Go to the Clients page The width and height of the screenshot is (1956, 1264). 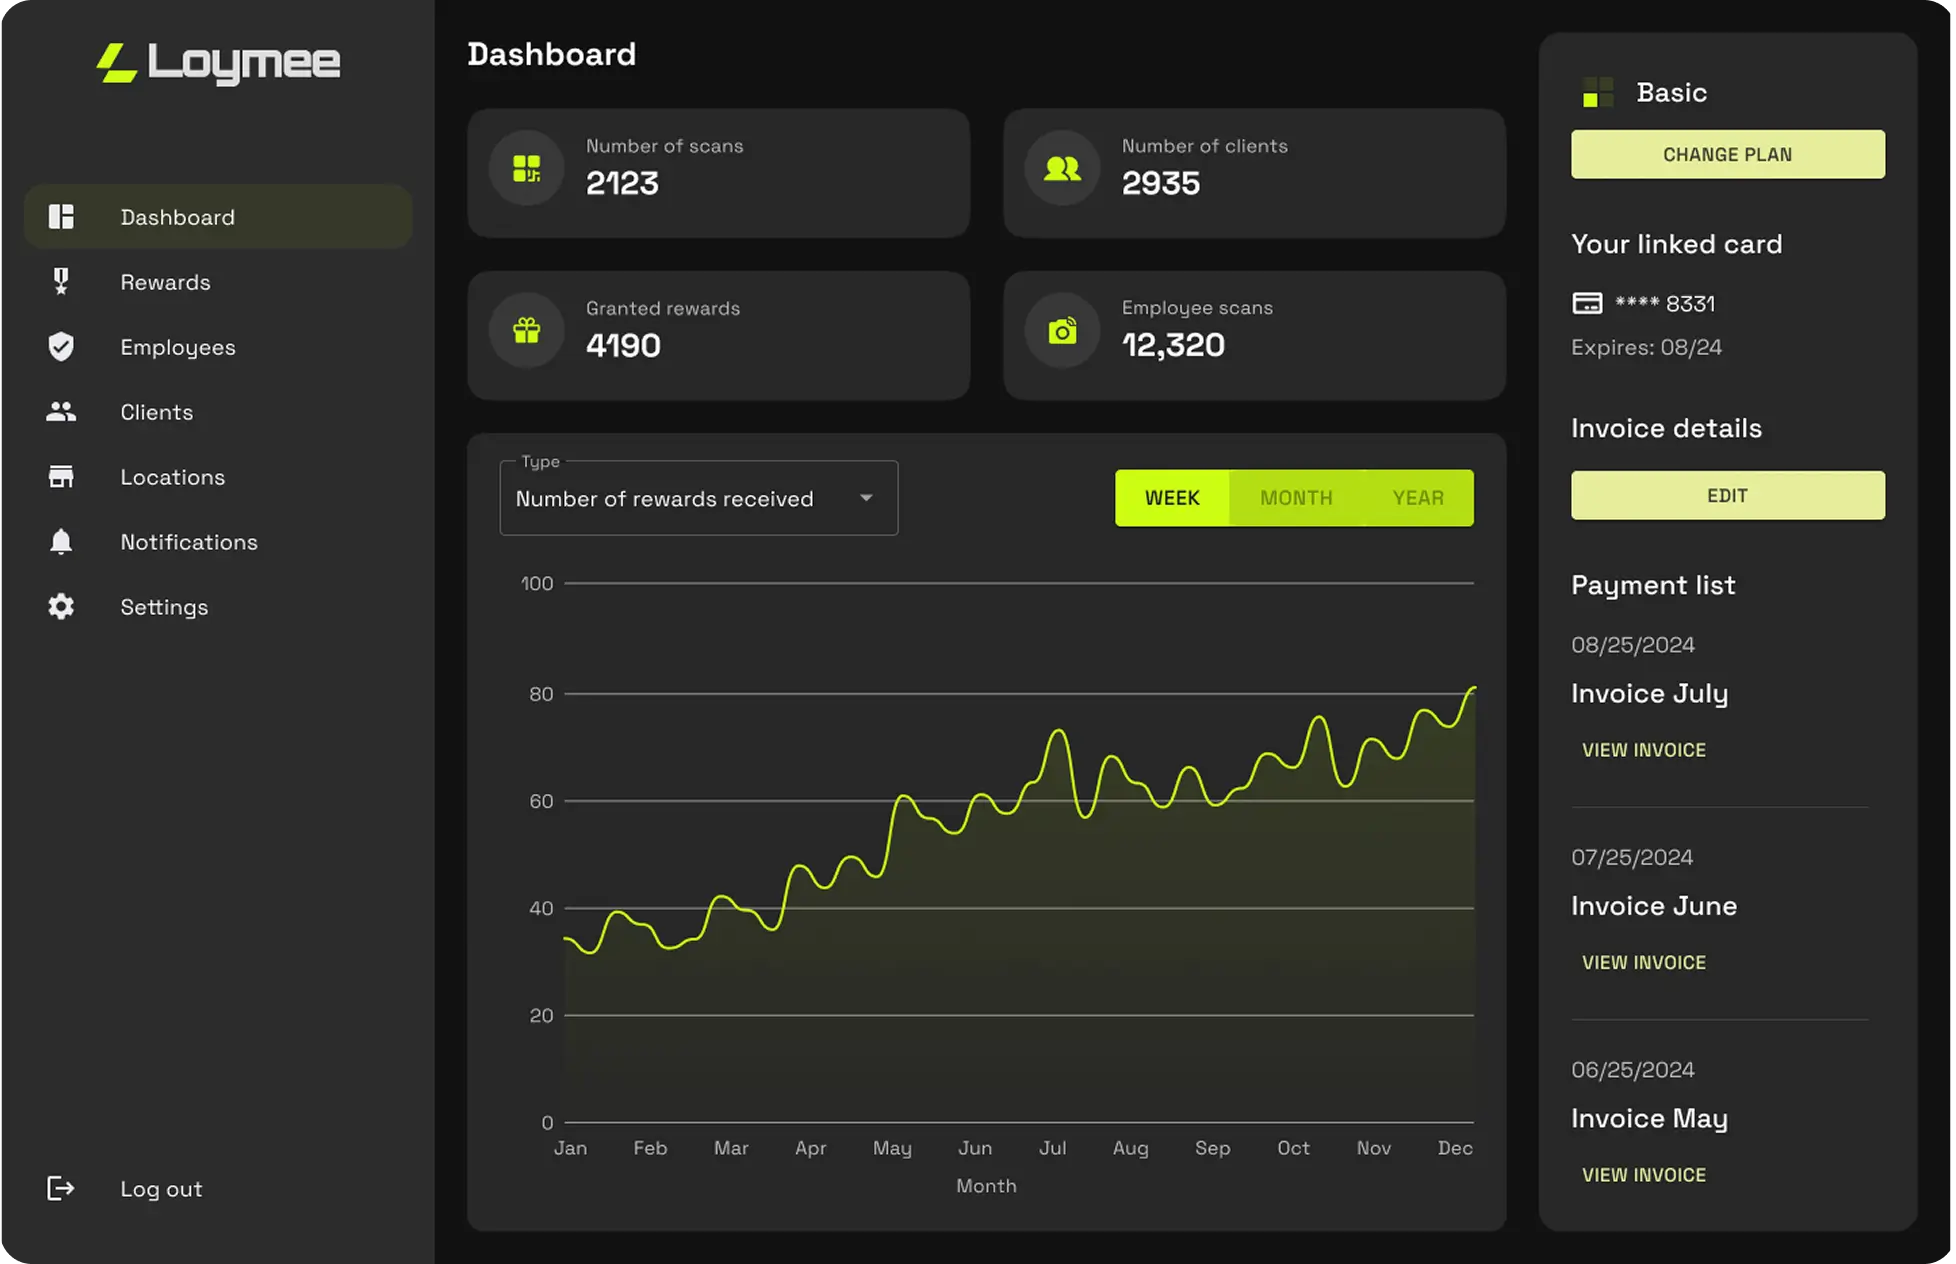(156, 412)
